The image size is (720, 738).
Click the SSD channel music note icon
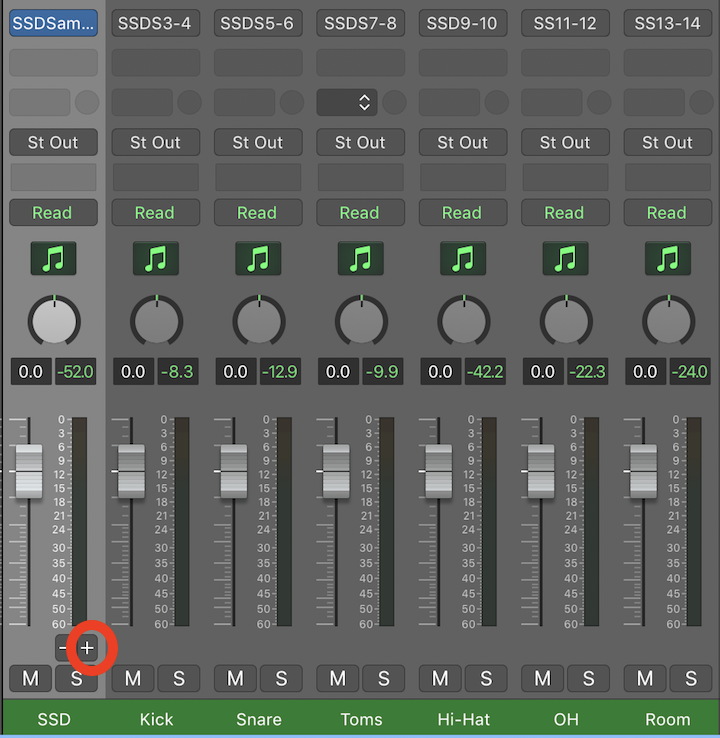pos(53,258)
